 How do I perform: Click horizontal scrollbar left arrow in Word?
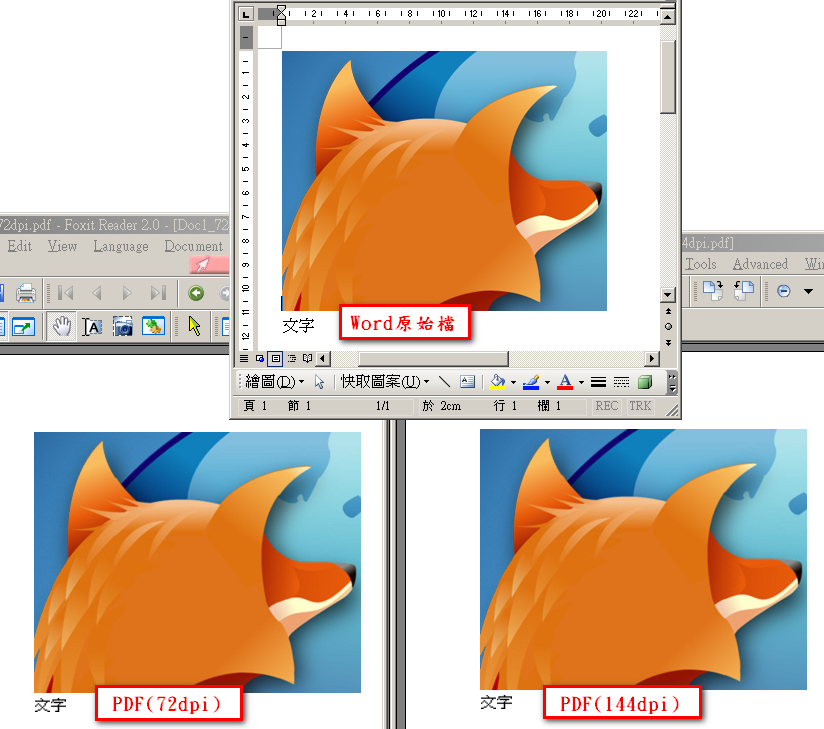(323, 358)
